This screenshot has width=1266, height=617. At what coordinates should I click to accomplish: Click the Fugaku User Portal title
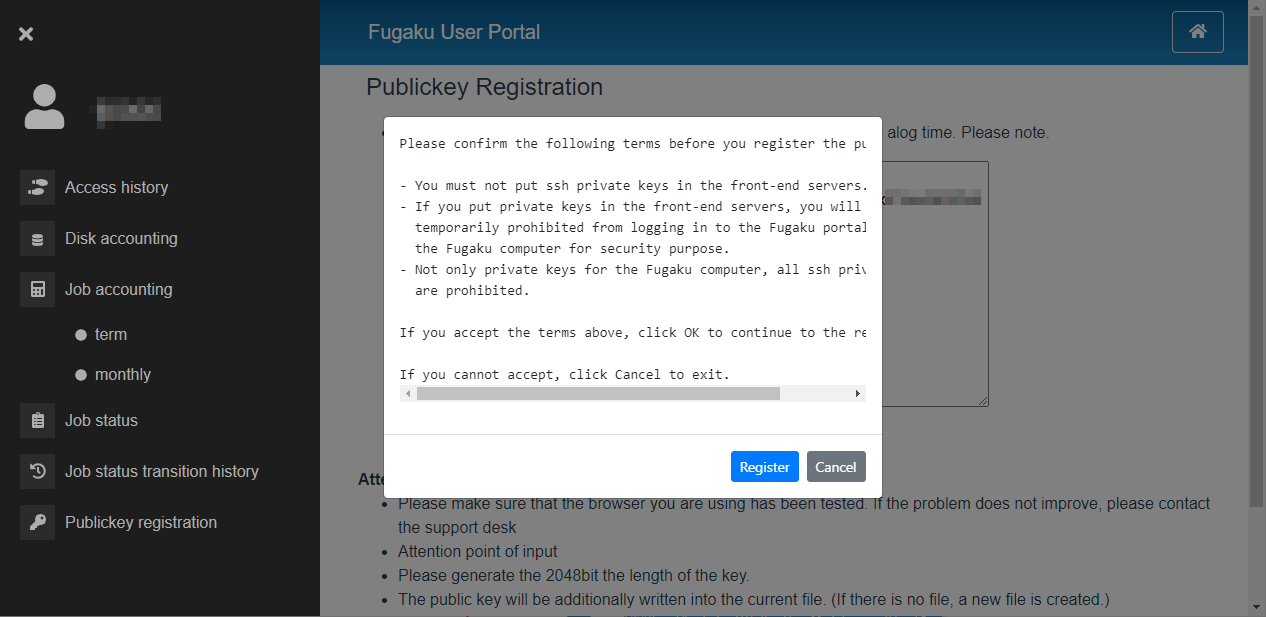click(454, 32)
